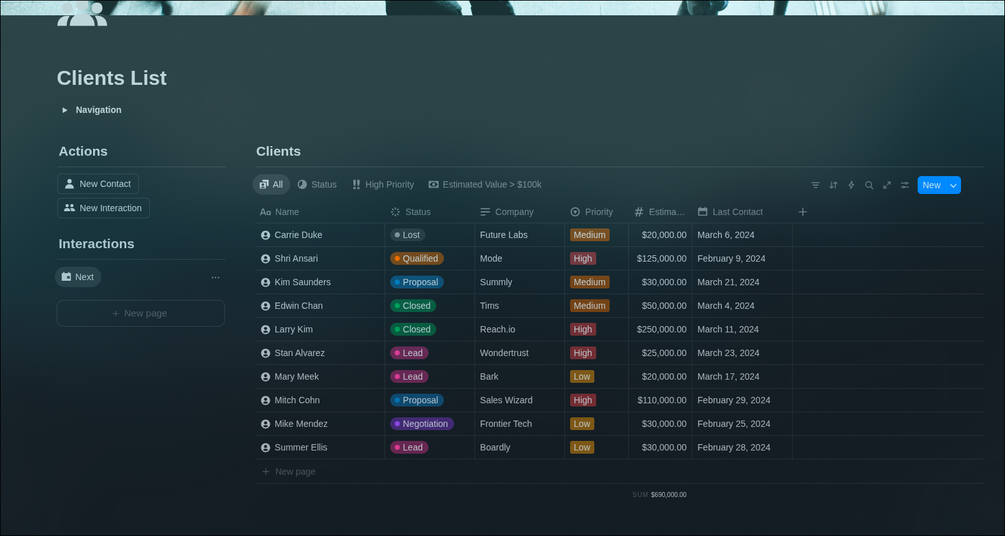Select the All view tab
This screenshot has height=536, width=1005.
click(x=271, y=185)
